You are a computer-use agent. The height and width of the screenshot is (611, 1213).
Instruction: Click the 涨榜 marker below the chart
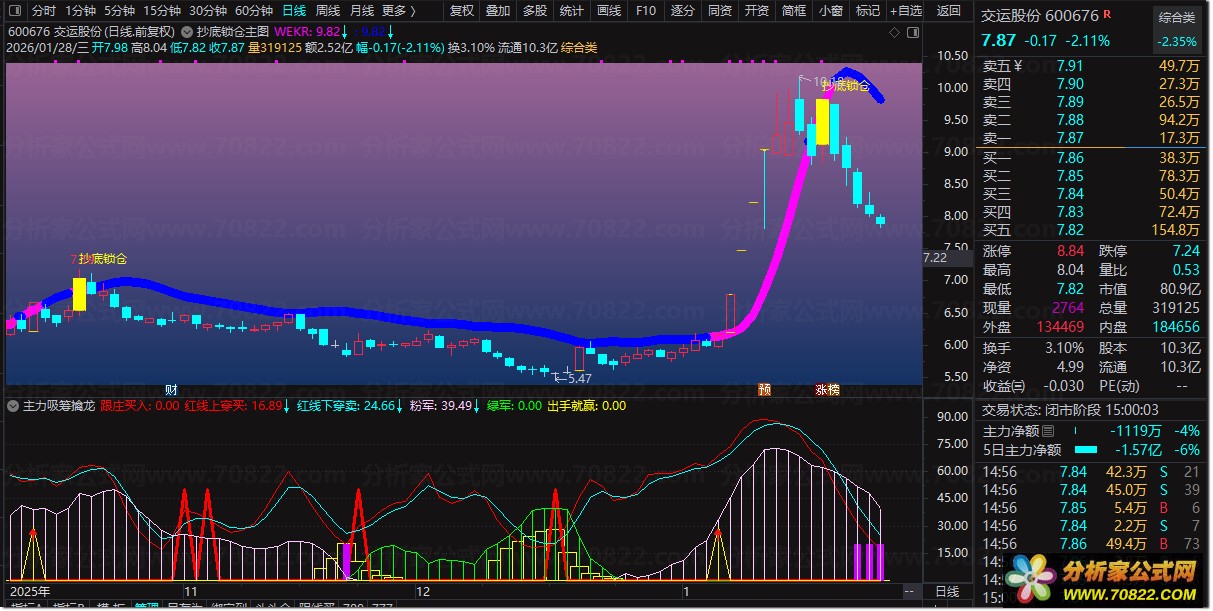click(826, 389)
